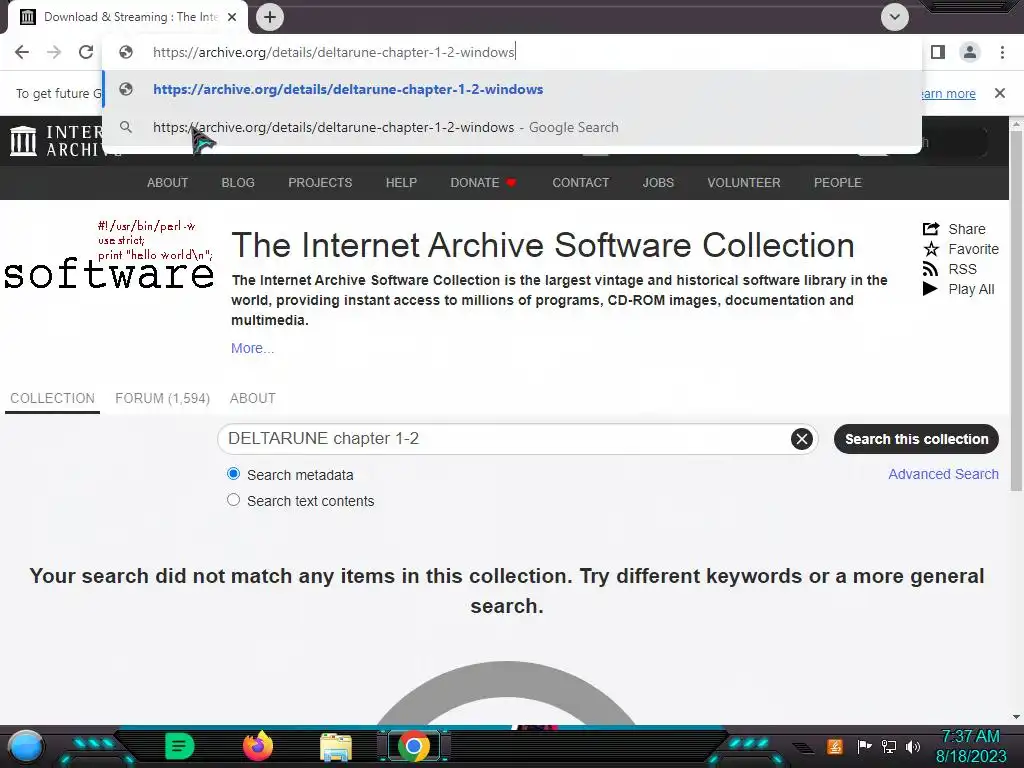The width and height of the screenshot is (1024, 768).
Task: Switch to the collection ABOUT tab
Action: [x=253, y=398]
